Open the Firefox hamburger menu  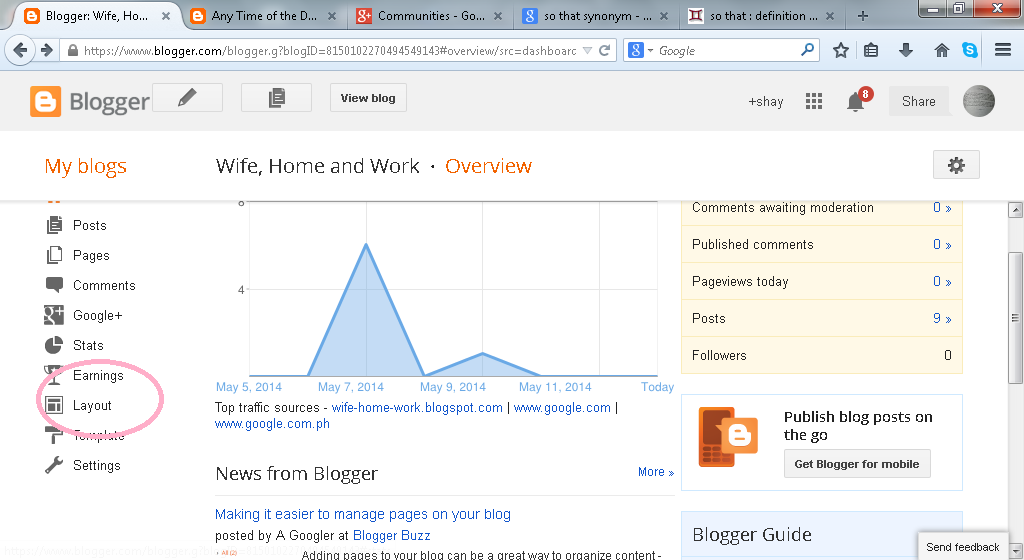click(x=1003, y=50)
